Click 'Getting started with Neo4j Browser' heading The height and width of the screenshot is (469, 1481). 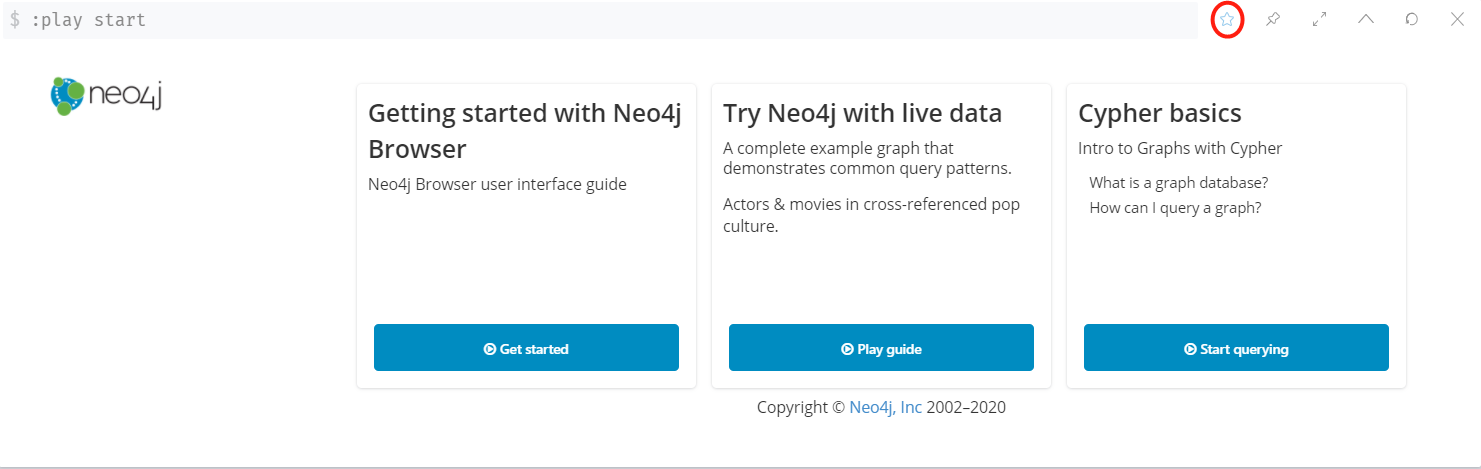(524, 131)
